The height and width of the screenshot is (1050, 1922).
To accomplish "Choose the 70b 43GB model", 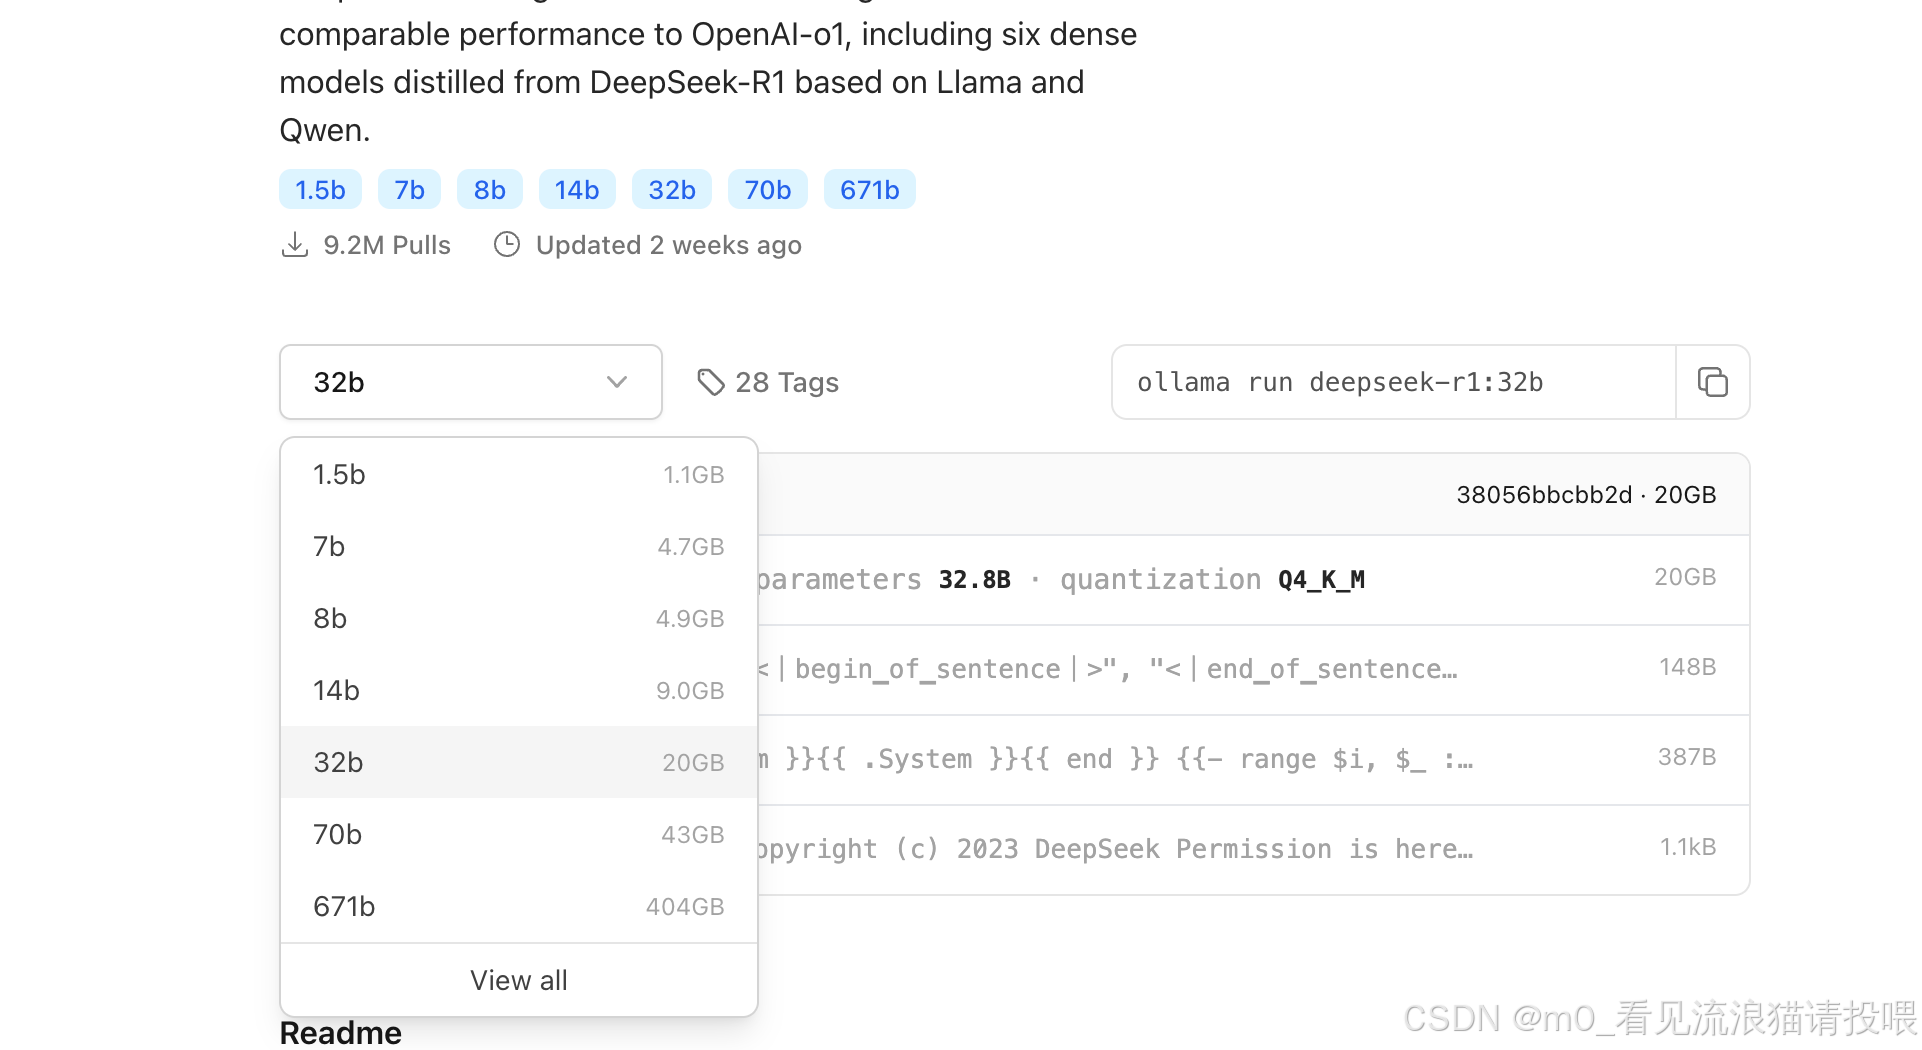I will [519, 834].
